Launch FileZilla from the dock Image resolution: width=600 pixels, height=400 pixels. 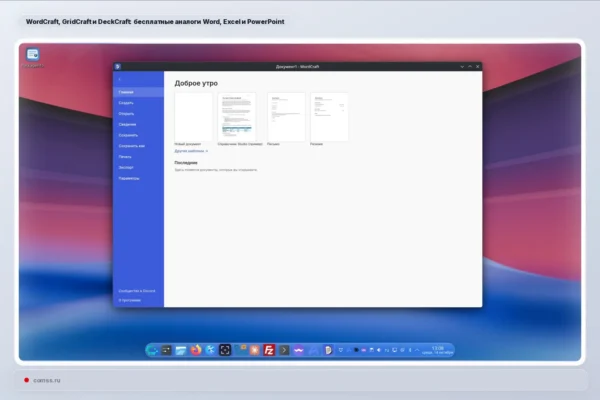pyautogui.click(x=269, y=350)
